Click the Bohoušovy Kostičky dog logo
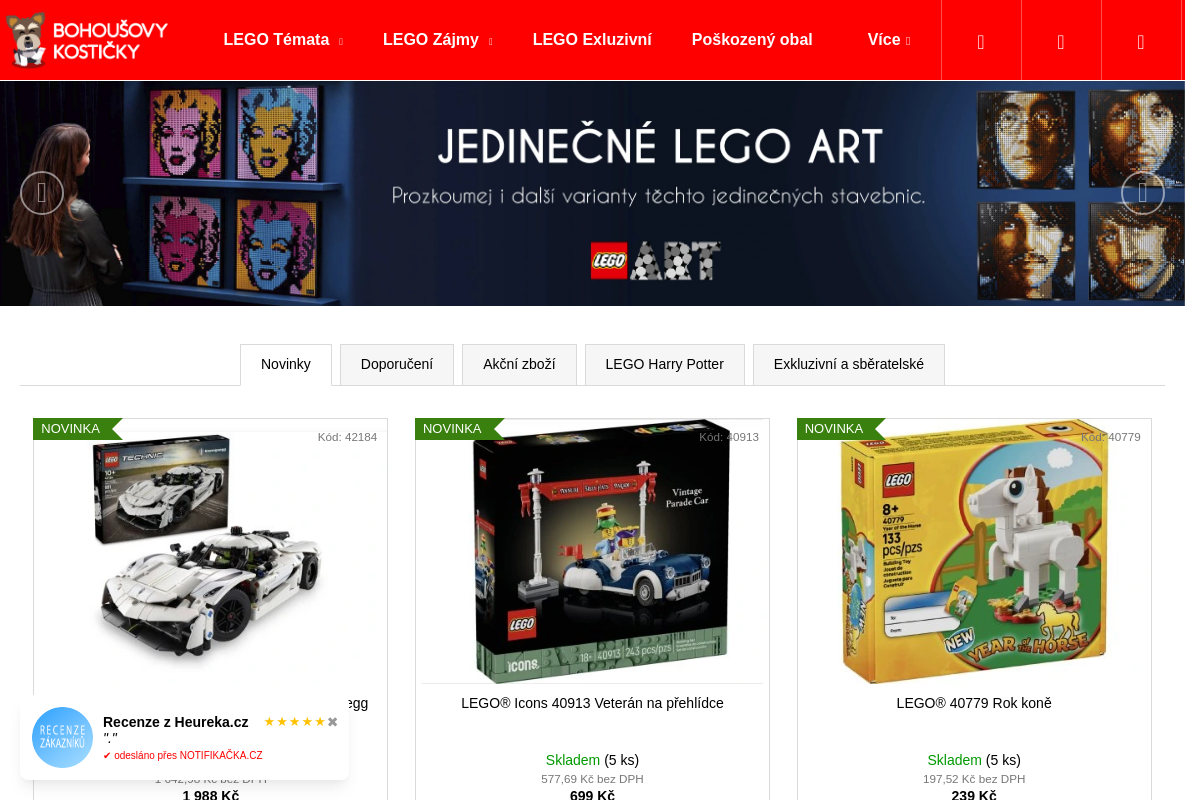Screen dimensions: 1200x800 pos(86,40)
